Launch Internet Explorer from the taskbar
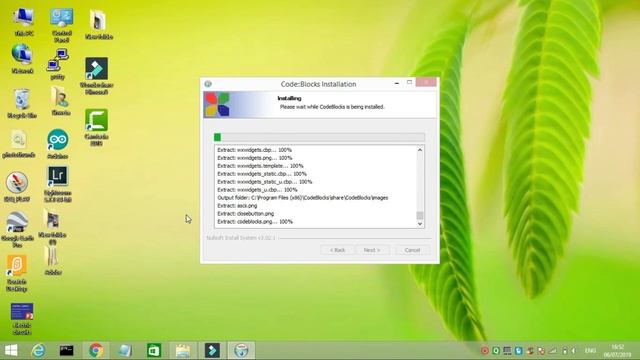The height and width of the screenshot is (360, 640). [x=38, y=350]
